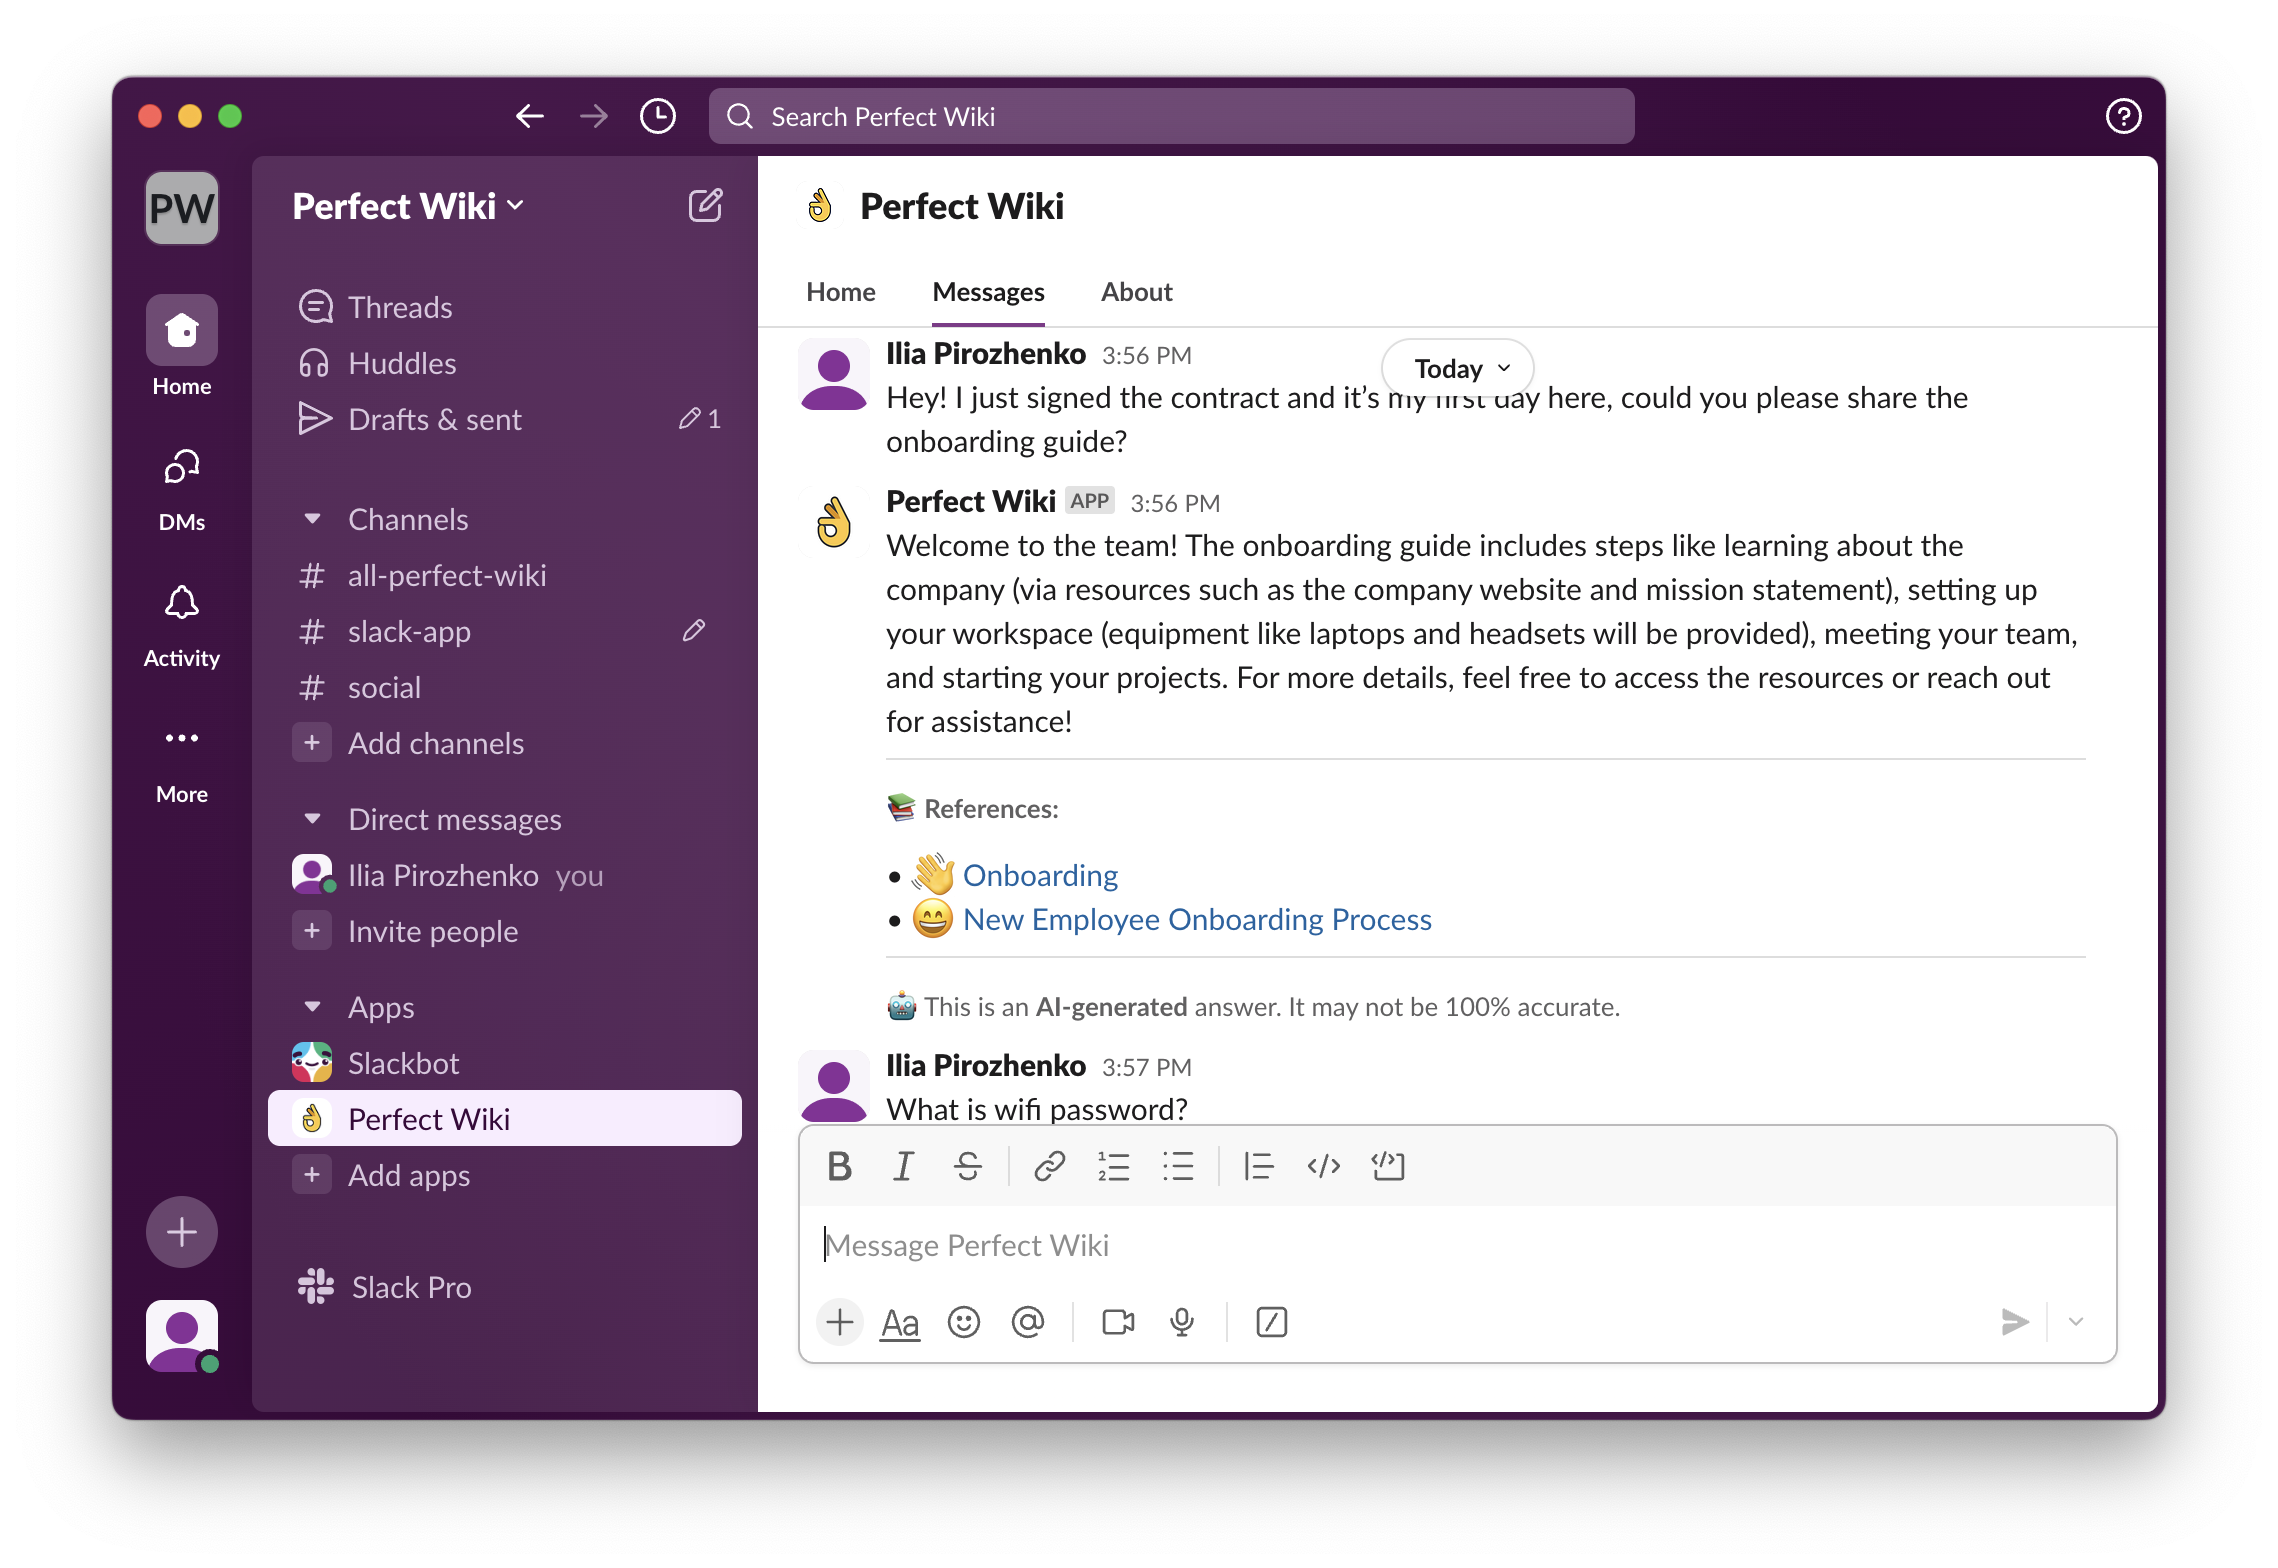The width and height of the screenshot is (2278, 1568).
Task: Open the emoji picker
Action: click(x=963, y=1321)
